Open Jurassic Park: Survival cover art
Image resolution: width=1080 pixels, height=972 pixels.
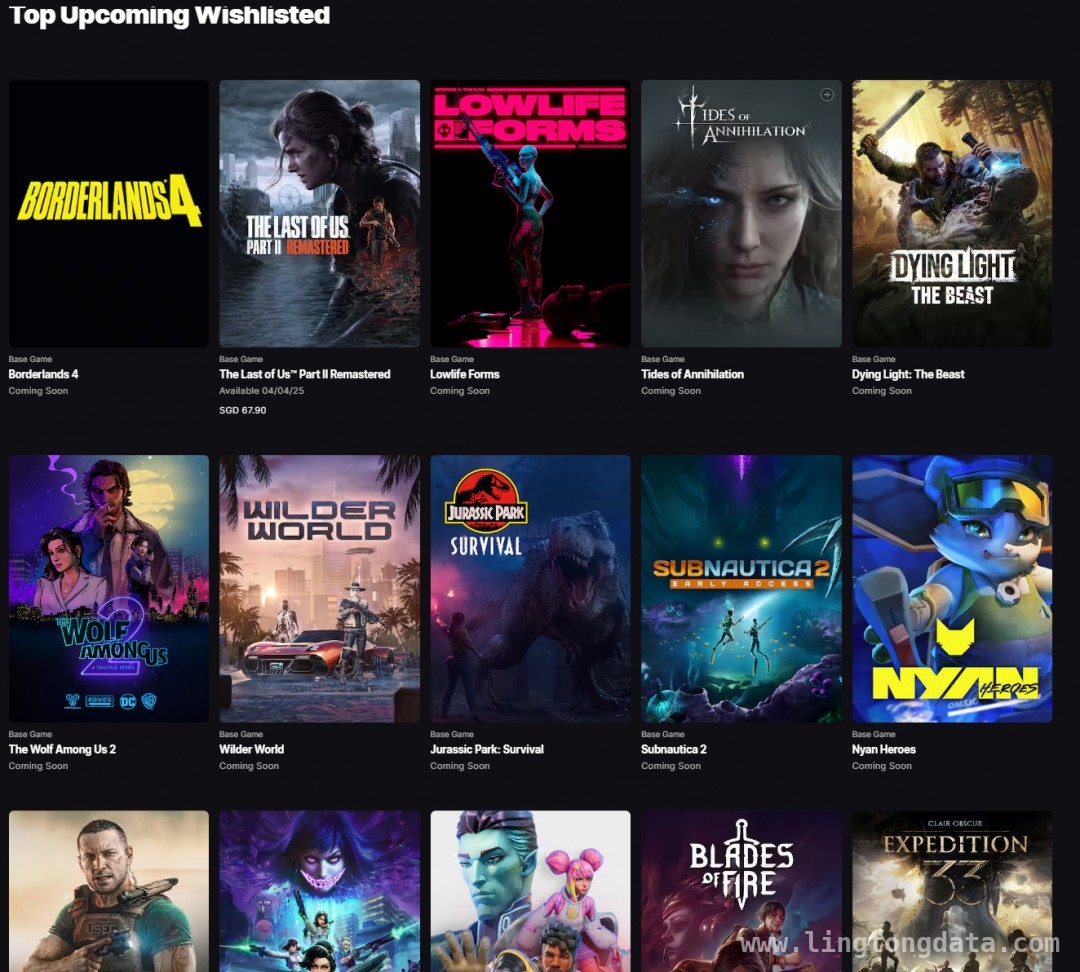(530, 588)
